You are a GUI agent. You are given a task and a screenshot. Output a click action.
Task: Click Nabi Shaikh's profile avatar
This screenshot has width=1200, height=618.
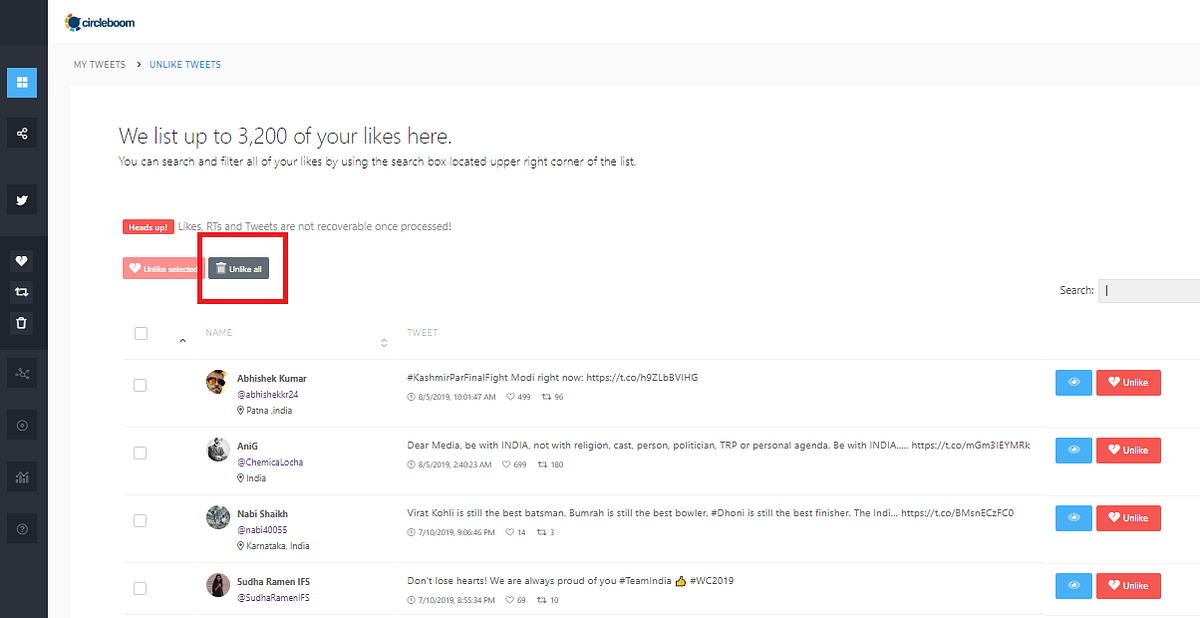(217, 517)
